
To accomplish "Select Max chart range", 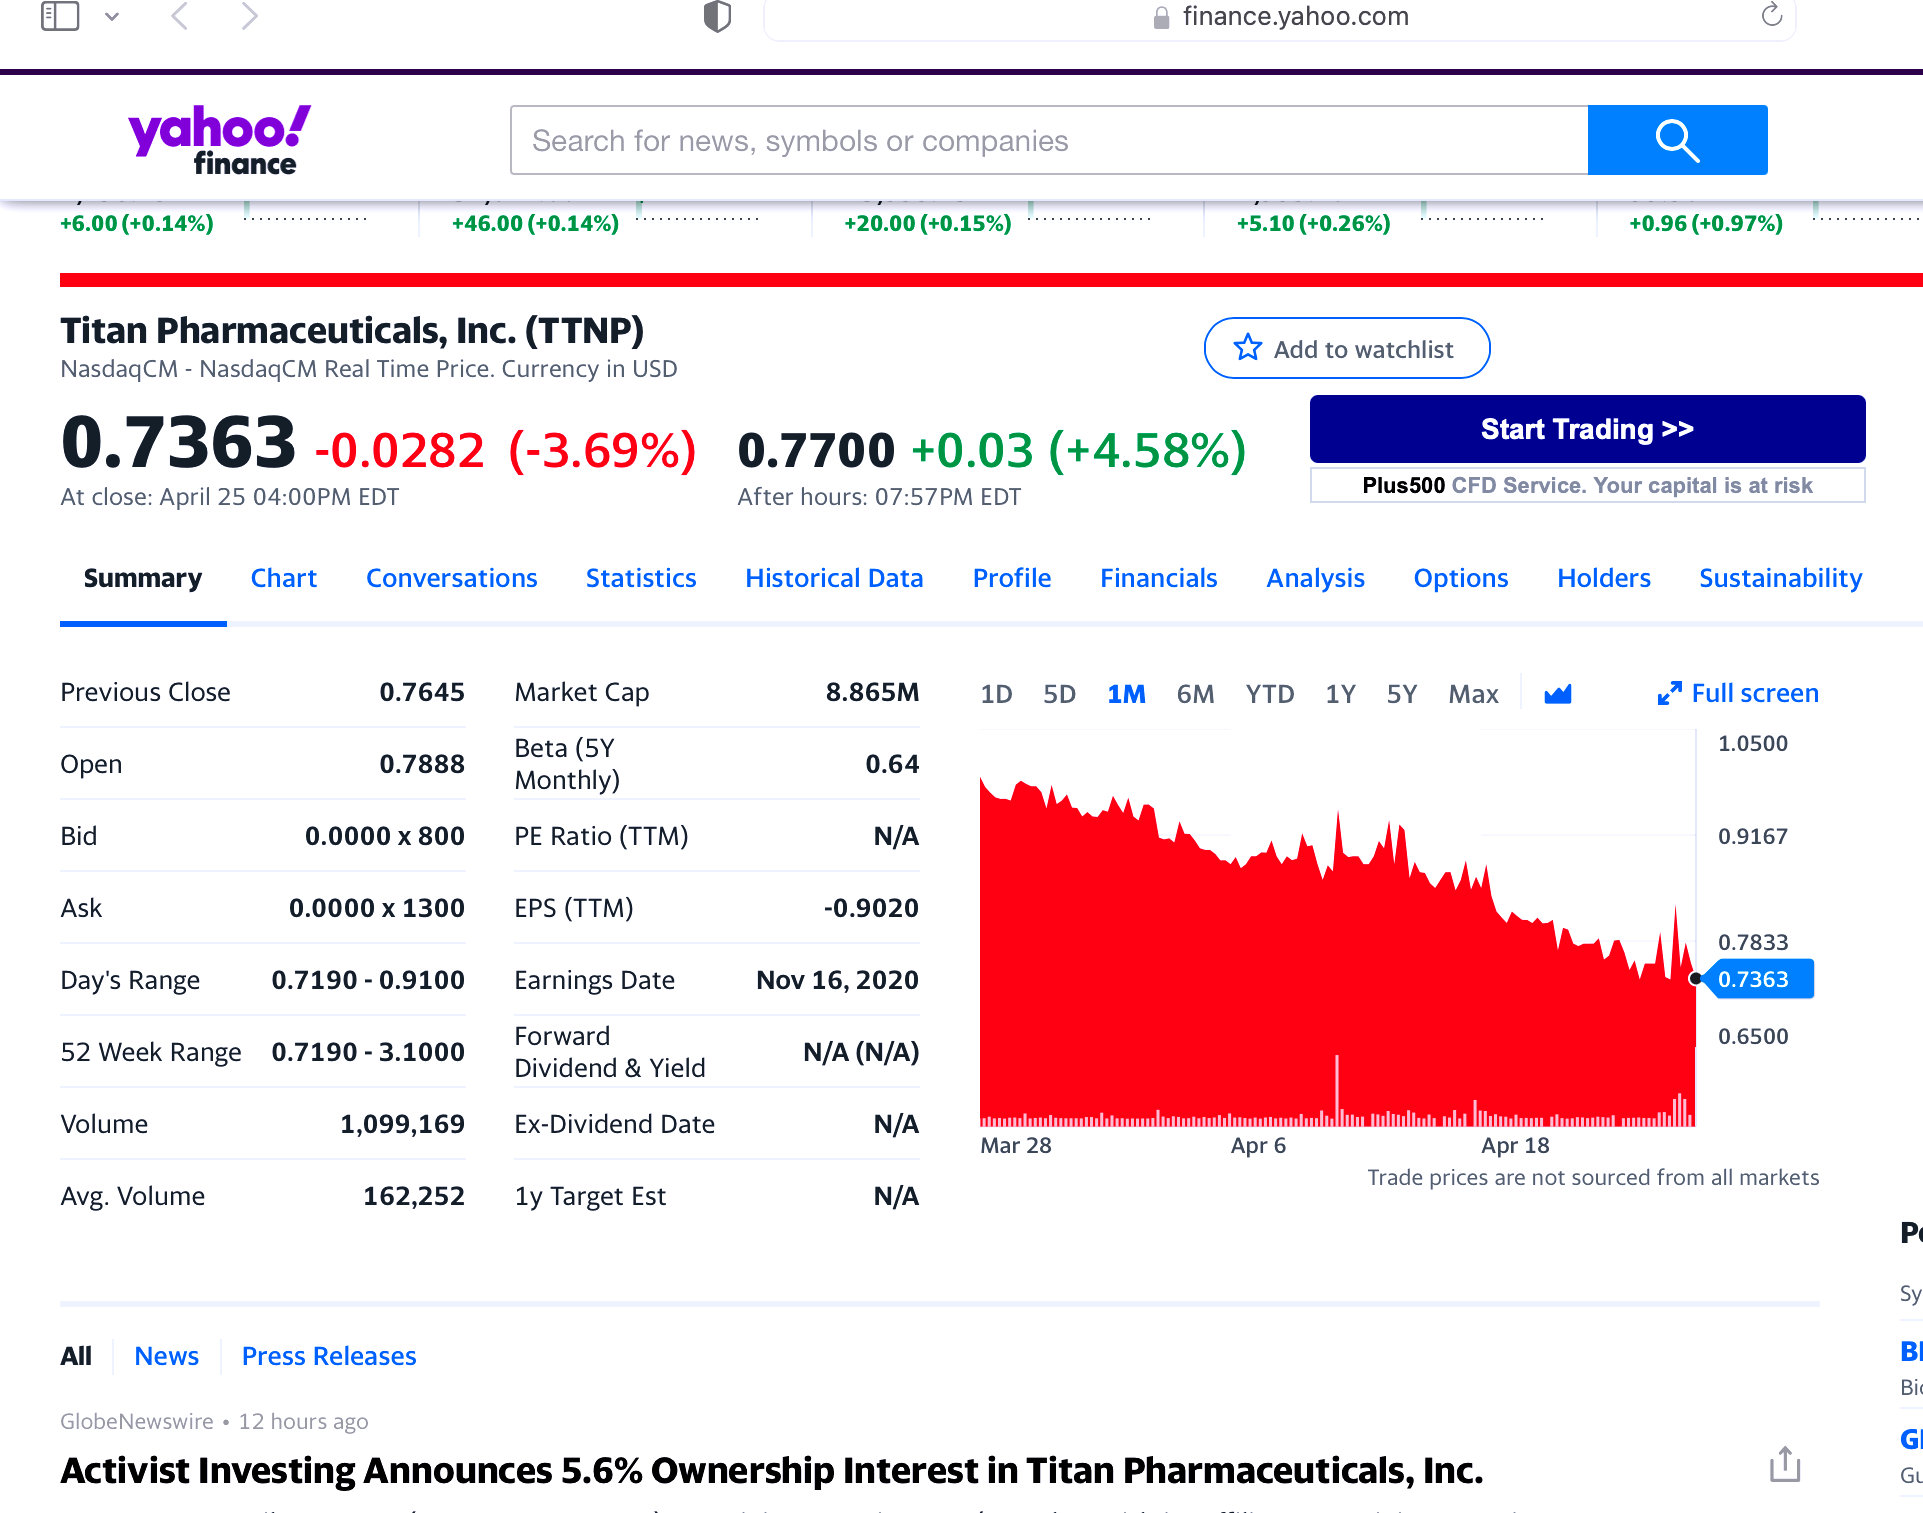I will point(1473,694).
